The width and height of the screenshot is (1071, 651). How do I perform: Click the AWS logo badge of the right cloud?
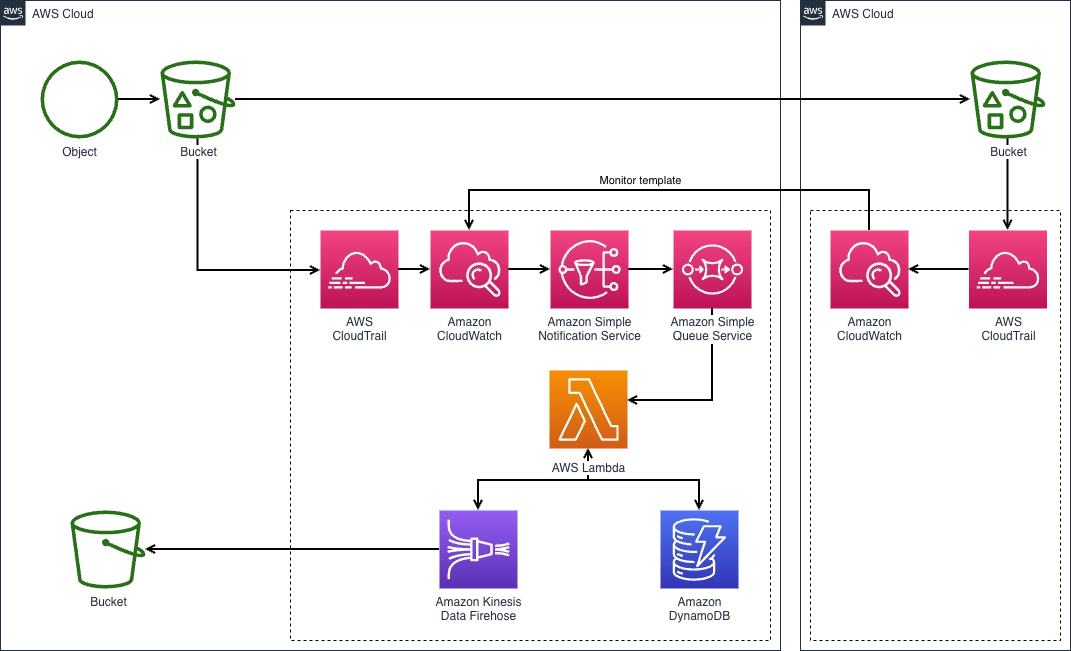[x=813, y=13]
